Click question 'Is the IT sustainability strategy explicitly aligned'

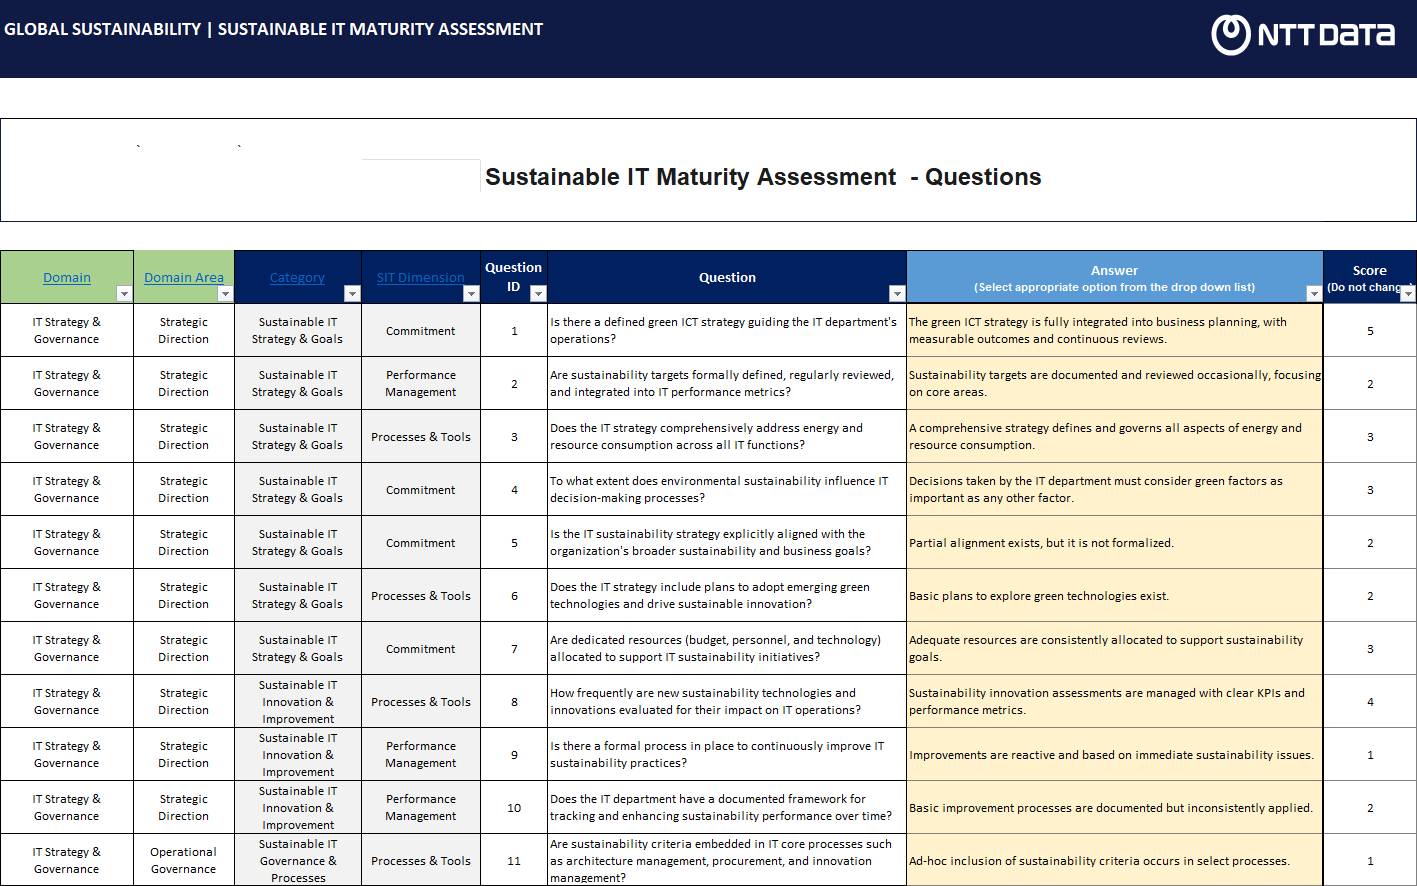[x=727, y=542]
